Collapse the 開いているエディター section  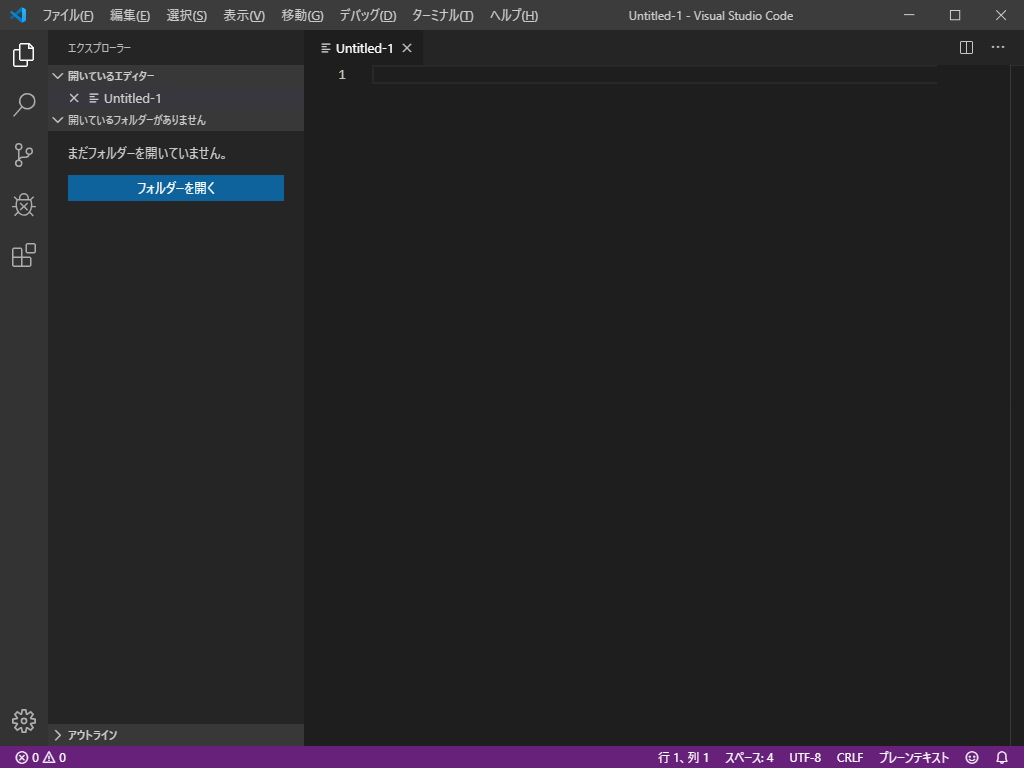(176, 76)
